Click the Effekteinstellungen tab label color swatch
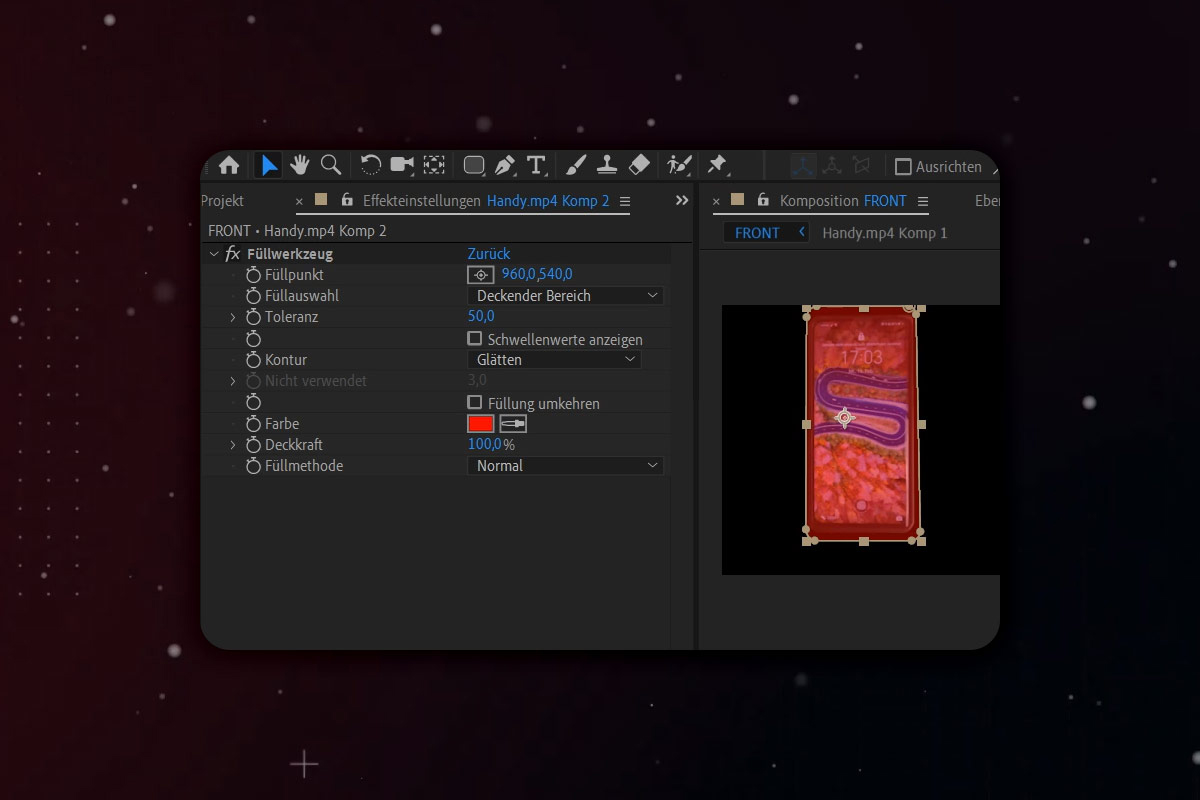This screenshot has height=800, width=1200. (x=321, y=199)
